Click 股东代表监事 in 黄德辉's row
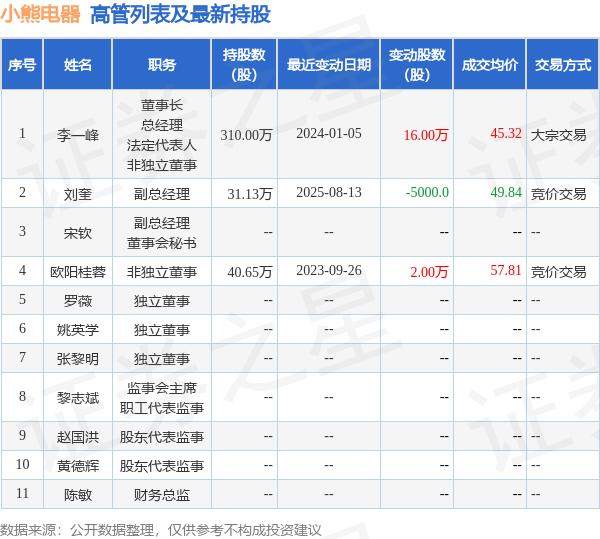Viewport: 600px width, 539px height. click(x=161, y=466)
